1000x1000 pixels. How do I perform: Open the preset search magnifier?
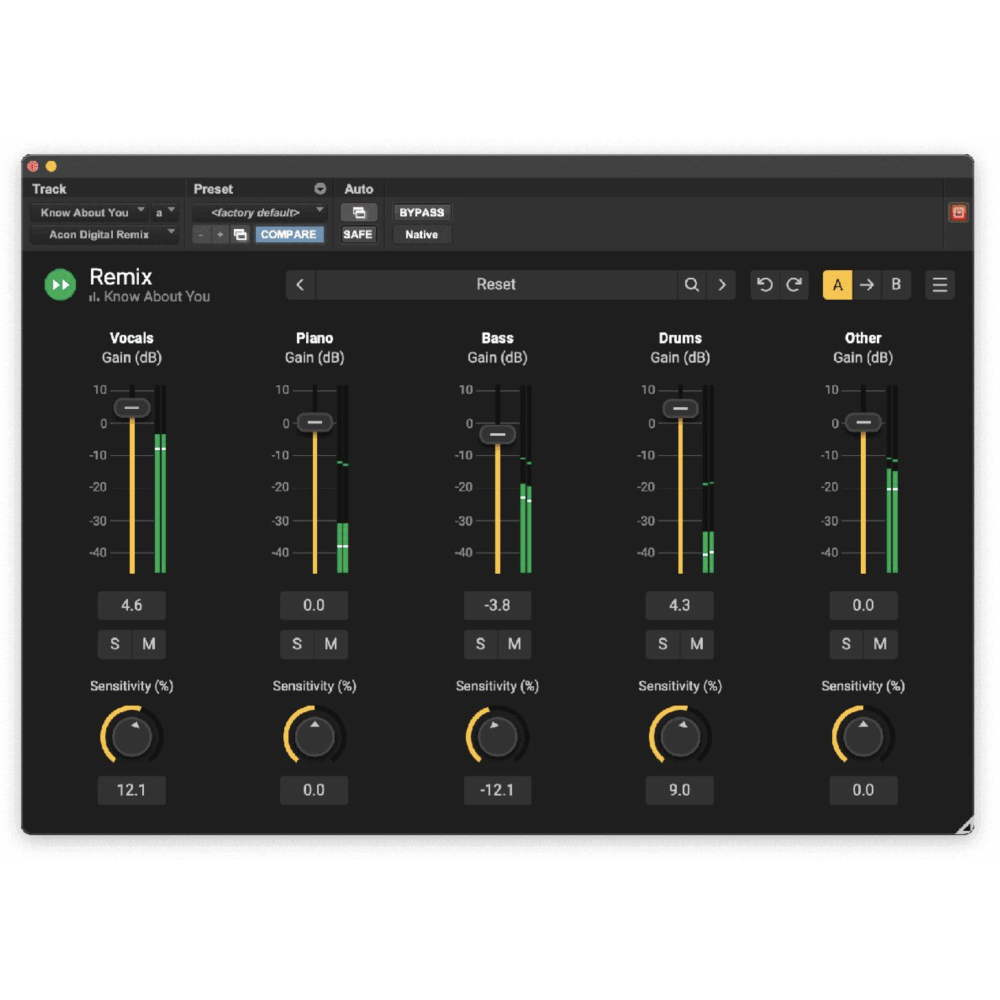click(x=692, y=285)
